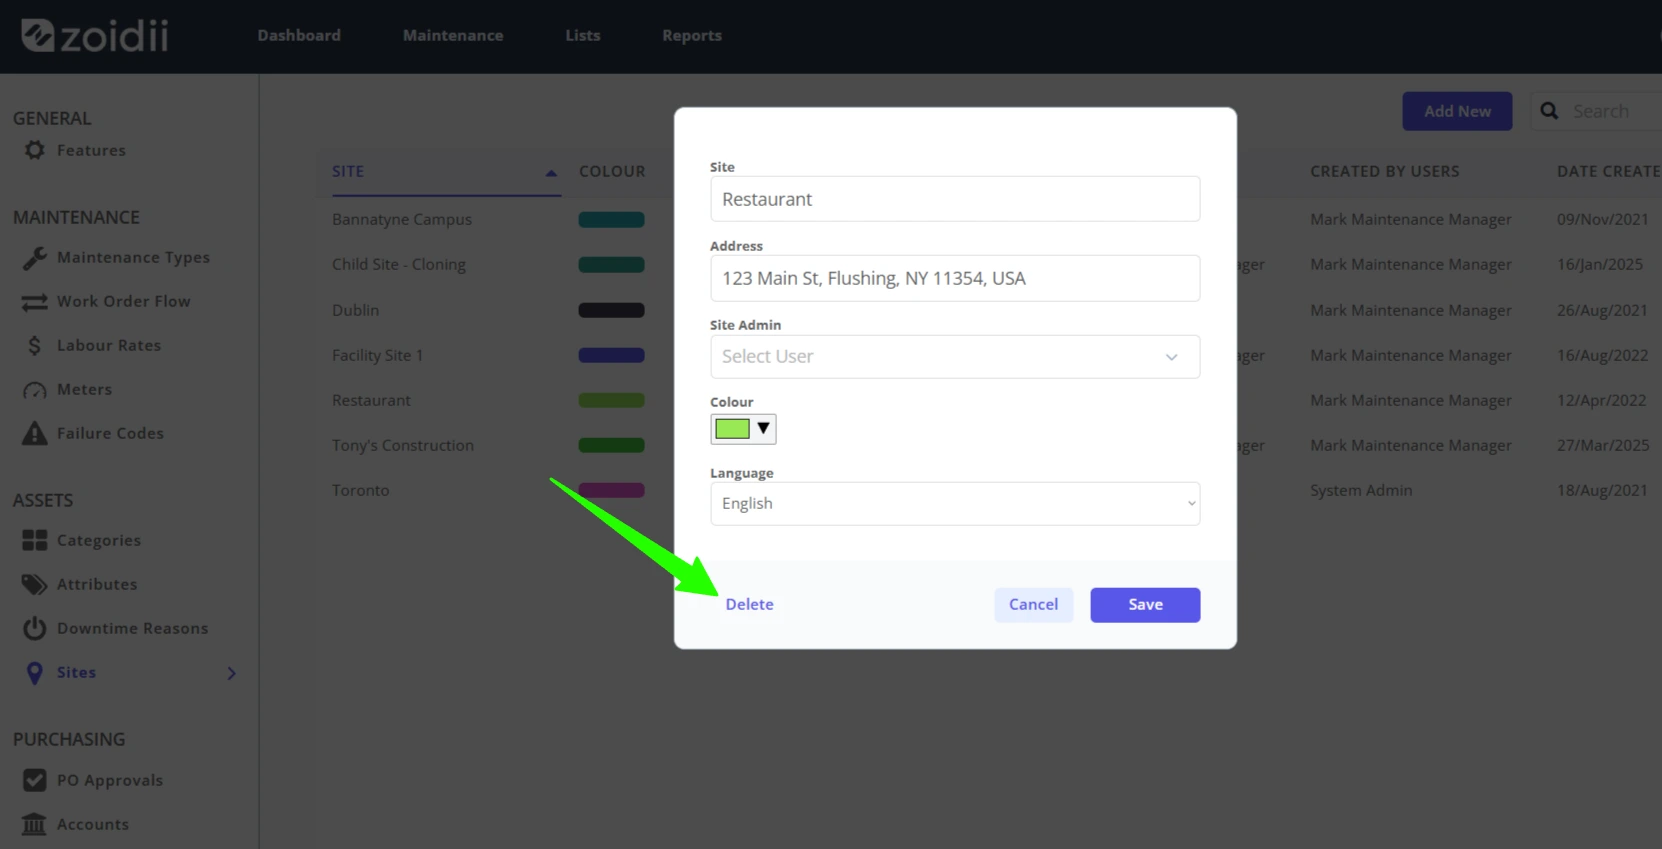Screen dimensions: 1662x849
Task: Click the PO Approvals checkbox icon
Action: 35,781
